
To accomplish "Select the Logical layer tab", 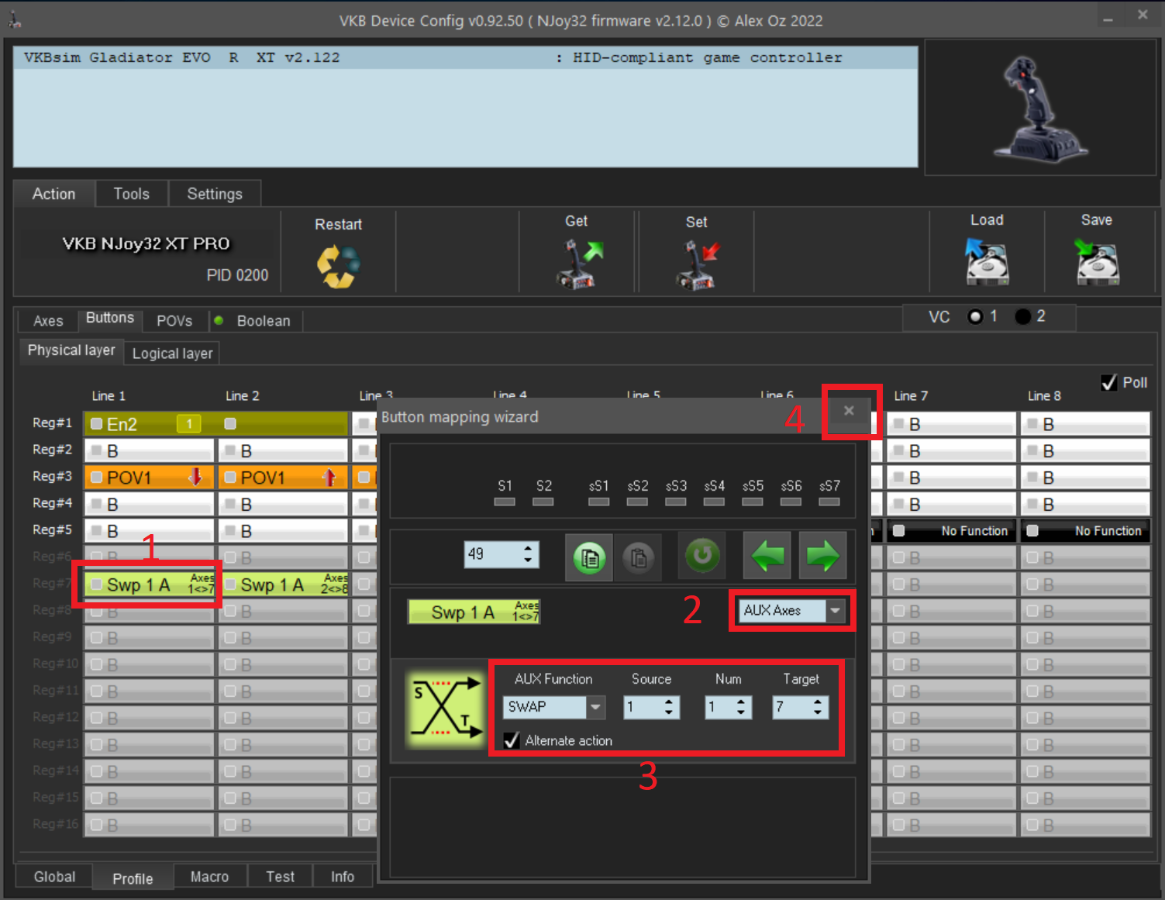I will pyautogui.click(x=172, y=354).
